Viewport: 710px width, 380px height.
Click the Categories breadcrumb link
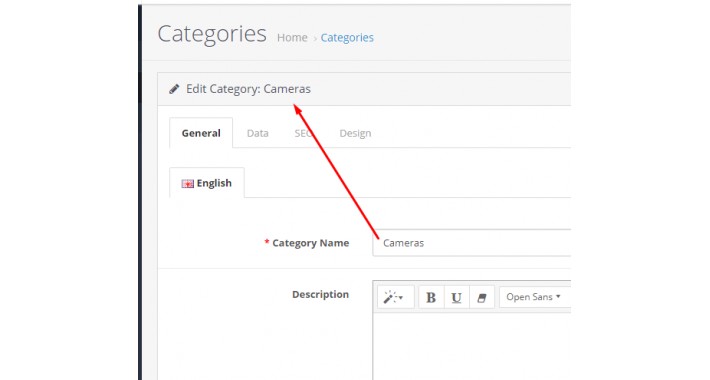pos(347,38)
